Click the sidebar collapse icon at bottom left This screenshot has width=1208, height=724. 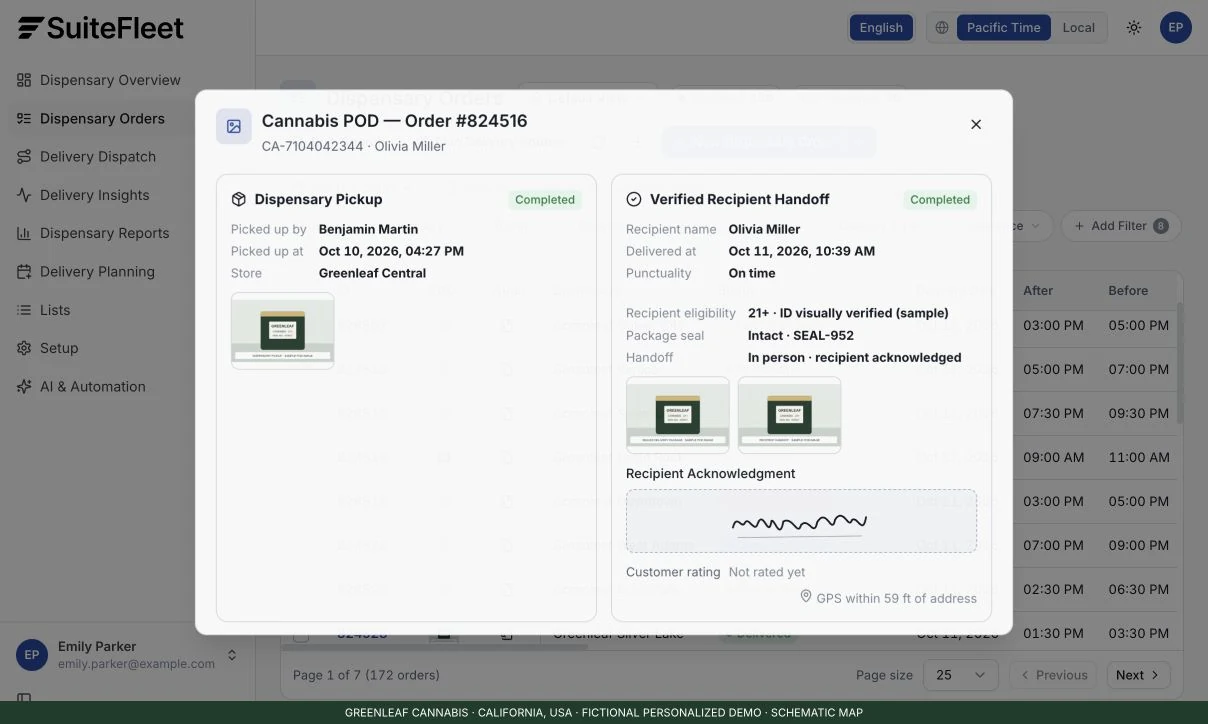pyautogui.click(x=24, y=699)
